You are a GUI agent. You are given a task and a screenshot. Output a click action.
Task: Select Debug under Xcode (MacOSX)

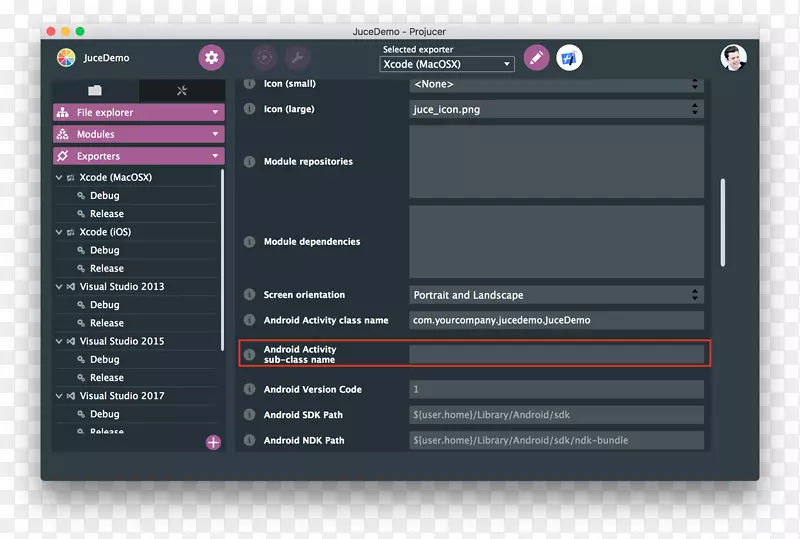[x=105, y=195]
